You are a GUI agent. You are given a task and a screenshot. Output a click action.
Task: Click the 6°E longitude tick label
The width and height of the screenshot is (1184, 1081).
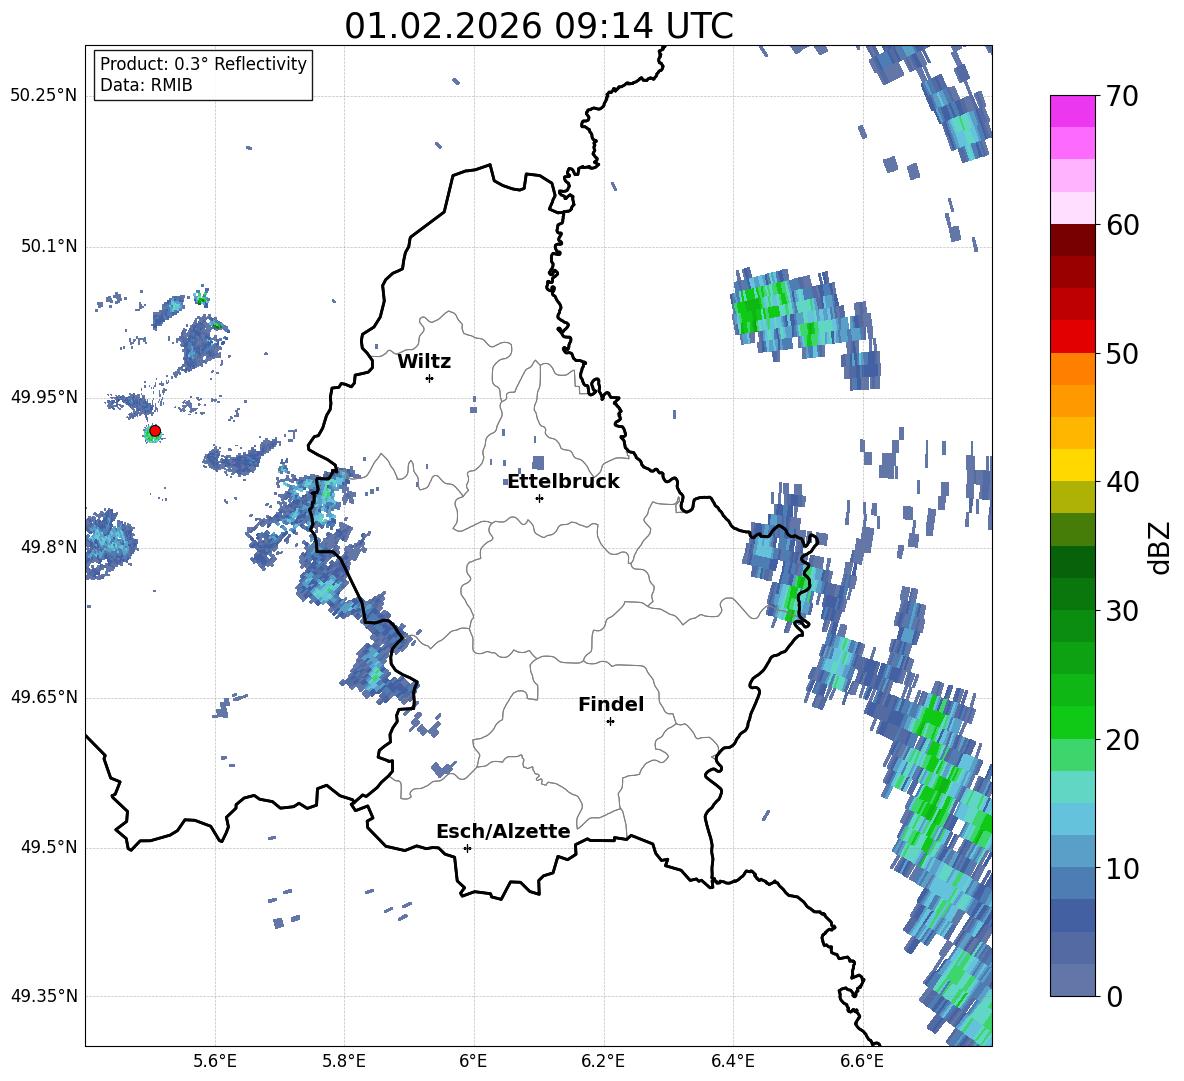pos(473,1061)
